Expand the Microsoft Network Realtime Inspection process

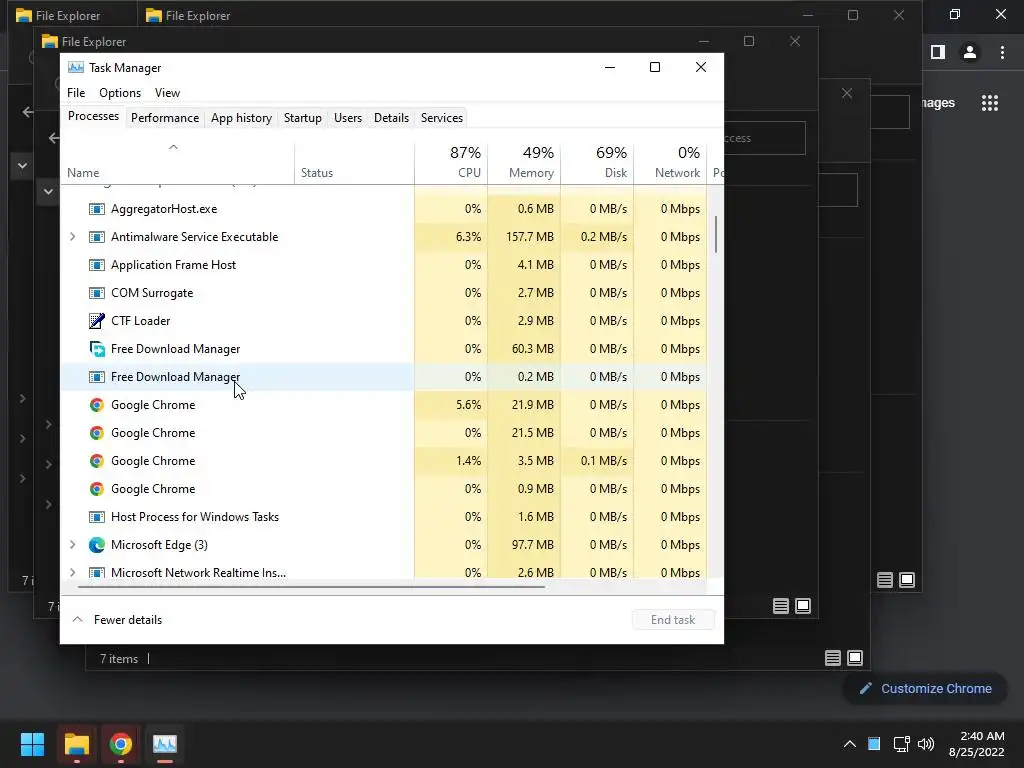click(72, 573)
